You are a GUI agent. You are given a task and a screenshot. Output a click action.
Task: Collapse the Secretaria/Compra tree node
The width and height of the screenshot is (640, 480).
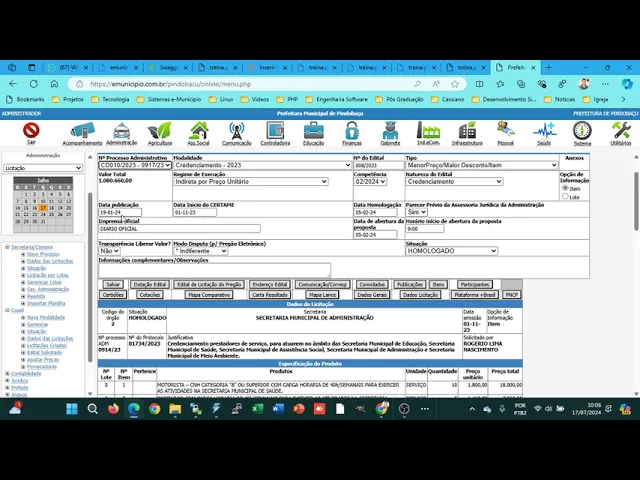pyautogui.click(x=7, y=247)
